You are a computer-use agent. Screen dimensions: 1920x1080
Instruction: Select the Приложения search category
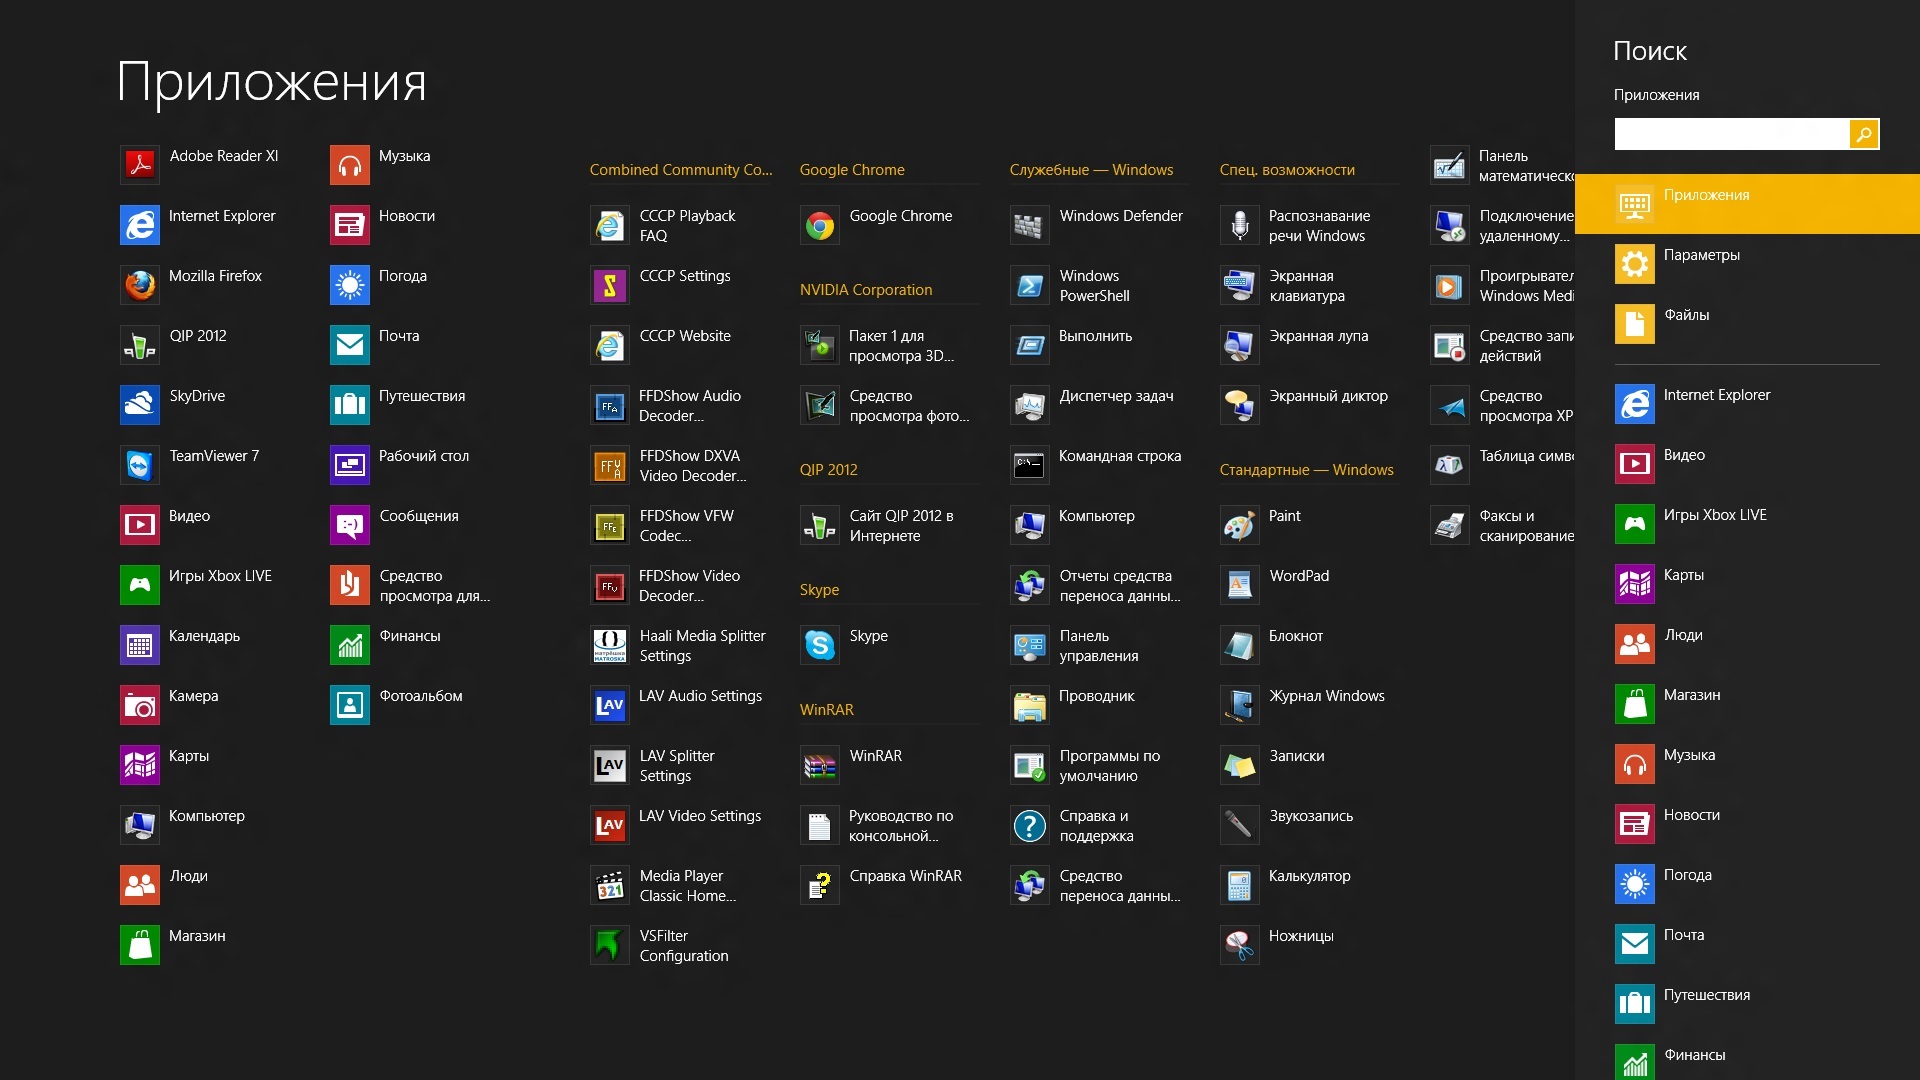click(x=1747, y=204)
